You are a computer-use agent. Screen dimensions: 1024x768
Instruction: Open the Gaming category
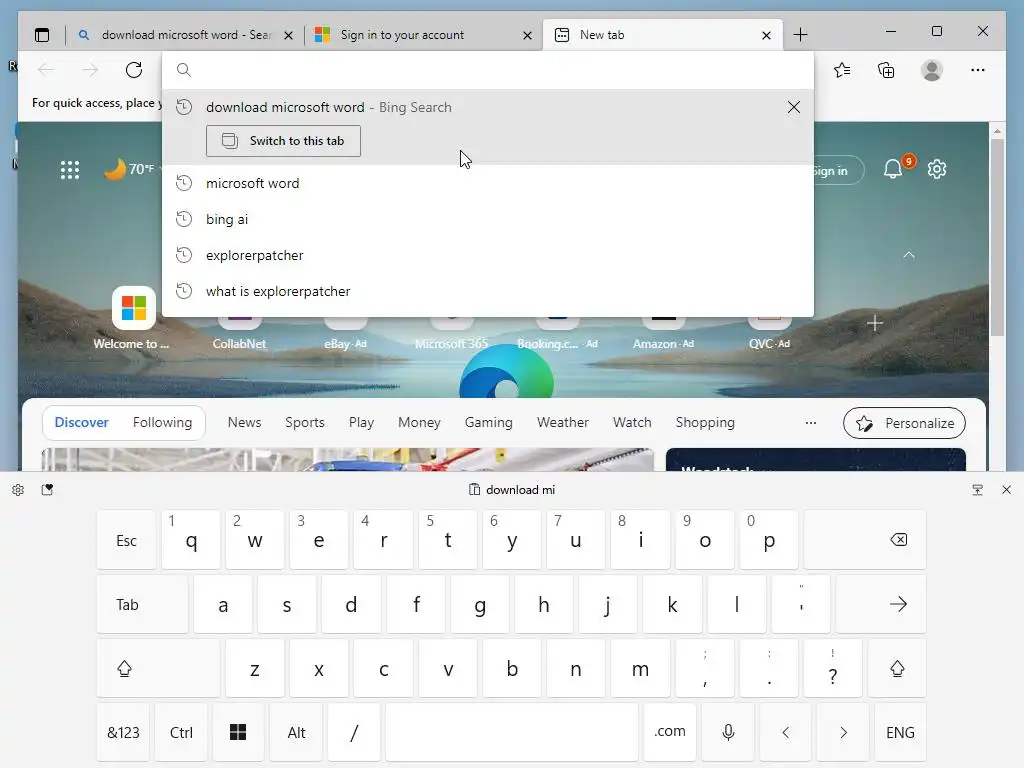tap(488, 423)
